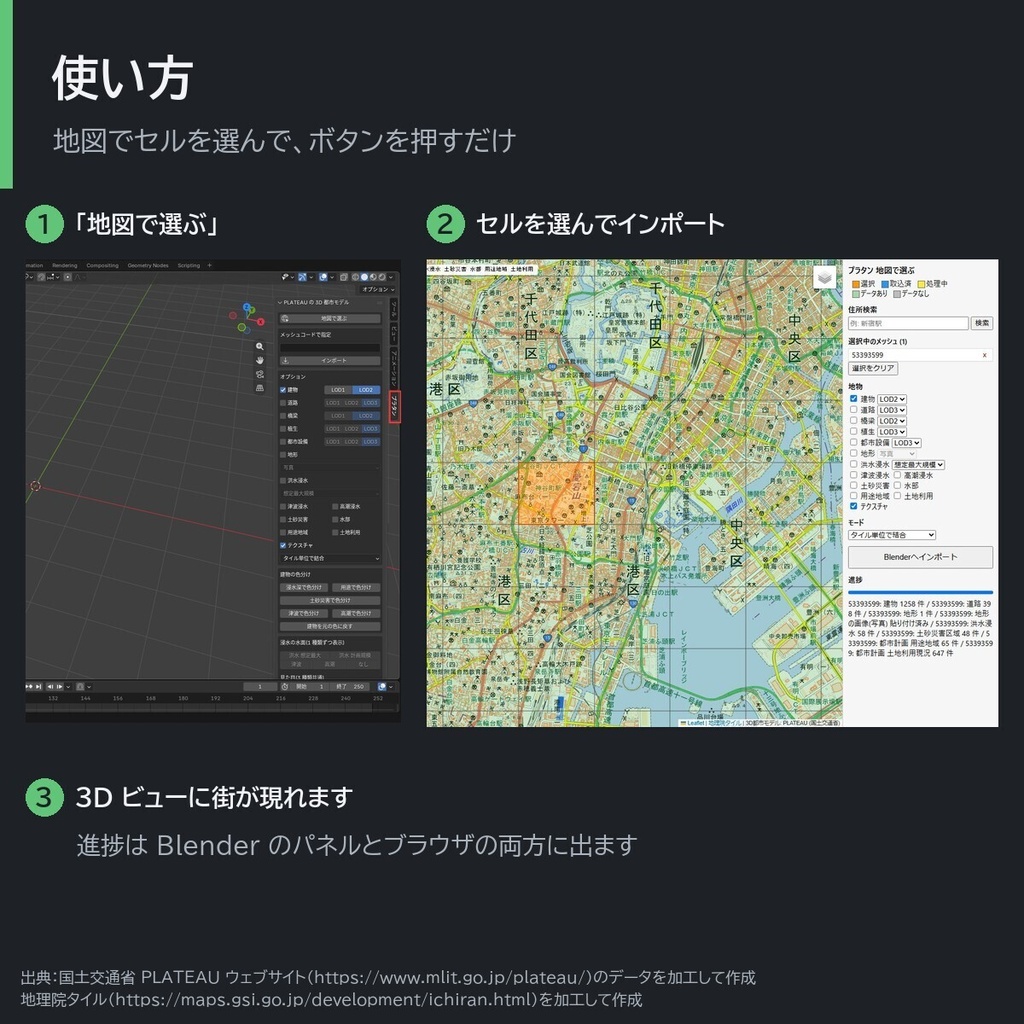
Task: Click the メッシュコードで指定 input field in Blender
Action: pos(330,348)
